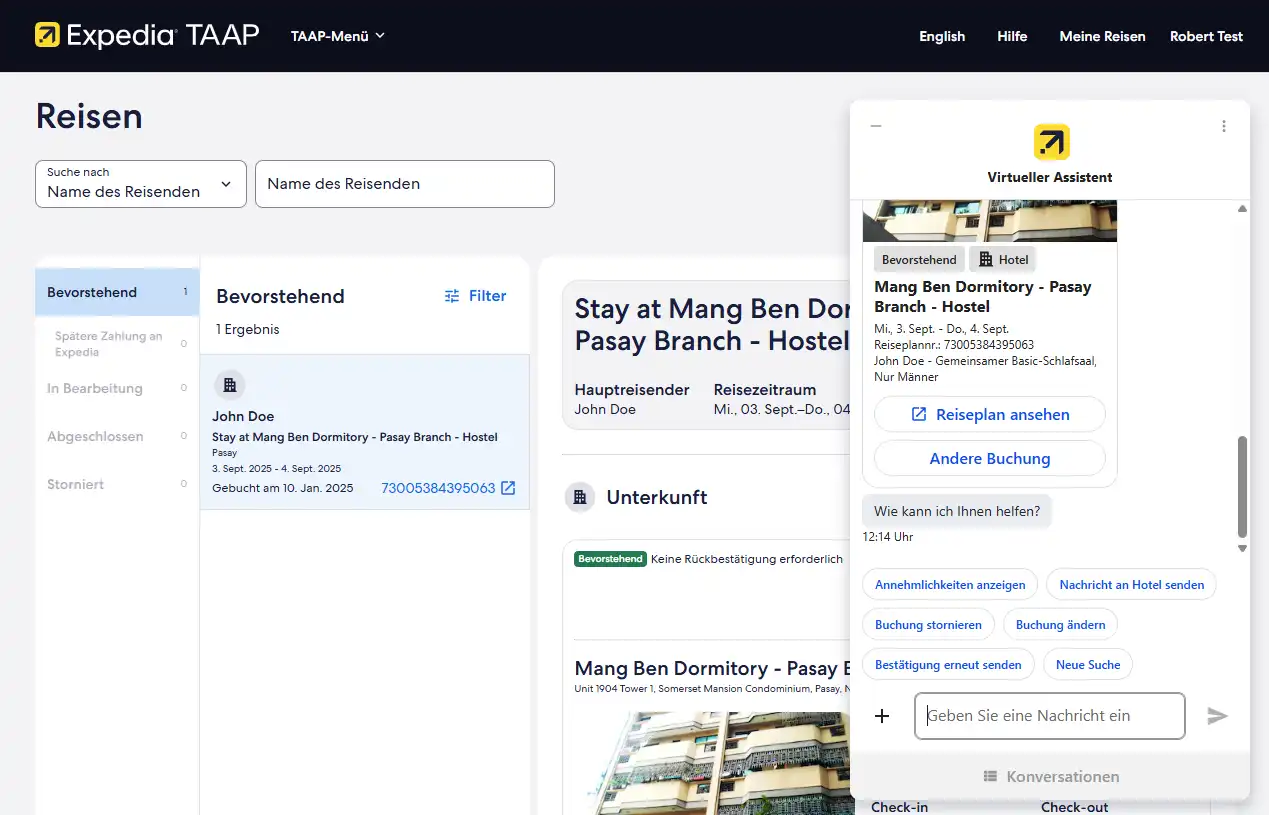Screen dimensions: 1269x815
Task: Click the 'Mi., 3. Sept. - Do., 4. Sept.' chat date
Action: [x=942, y=329]
